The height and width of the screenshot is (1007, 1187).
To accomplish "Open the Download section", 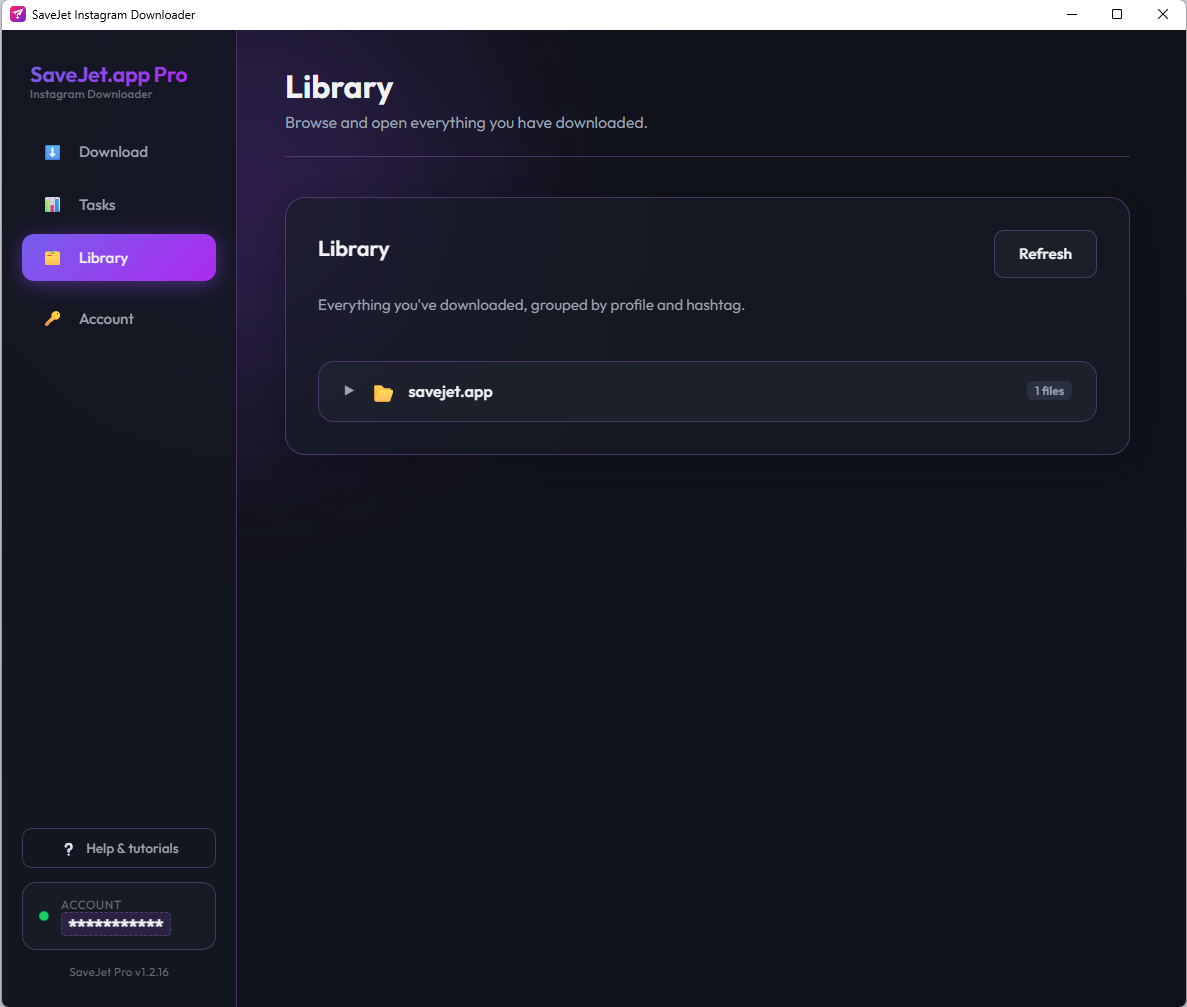I will [x=119, y=152].
